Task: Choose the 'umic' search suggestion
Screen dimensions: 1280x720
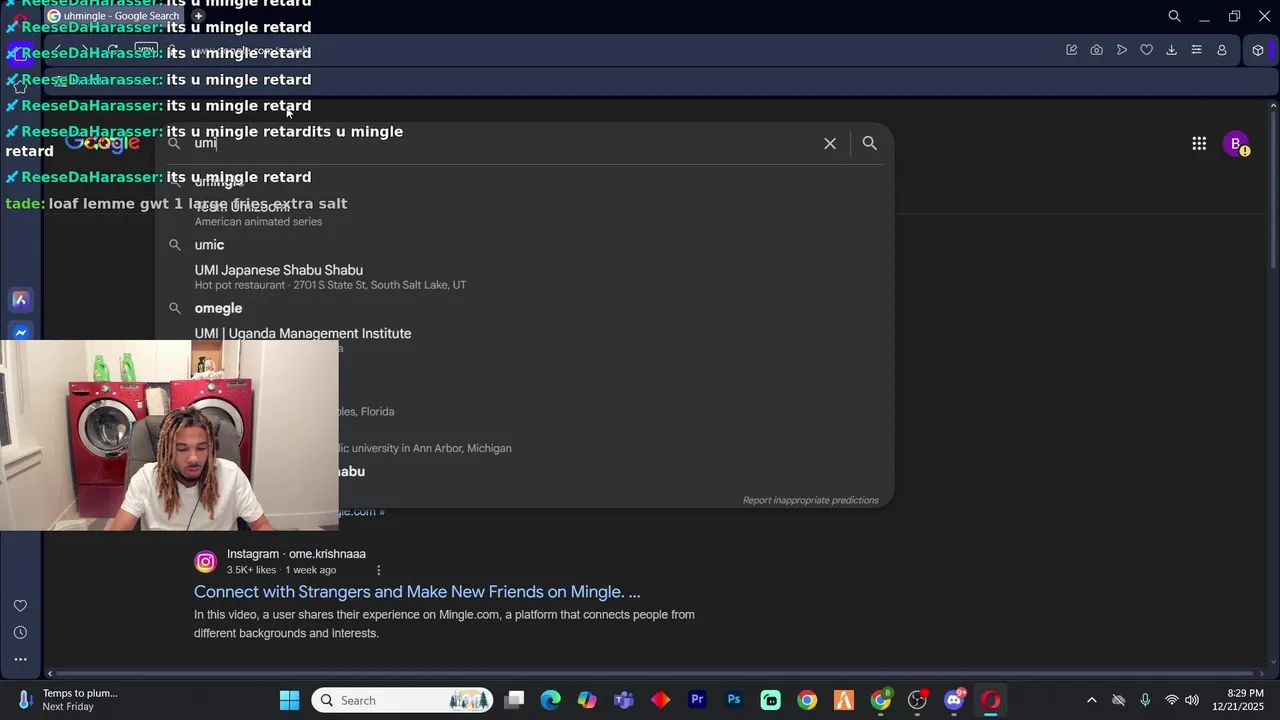Action: point(209,245)
